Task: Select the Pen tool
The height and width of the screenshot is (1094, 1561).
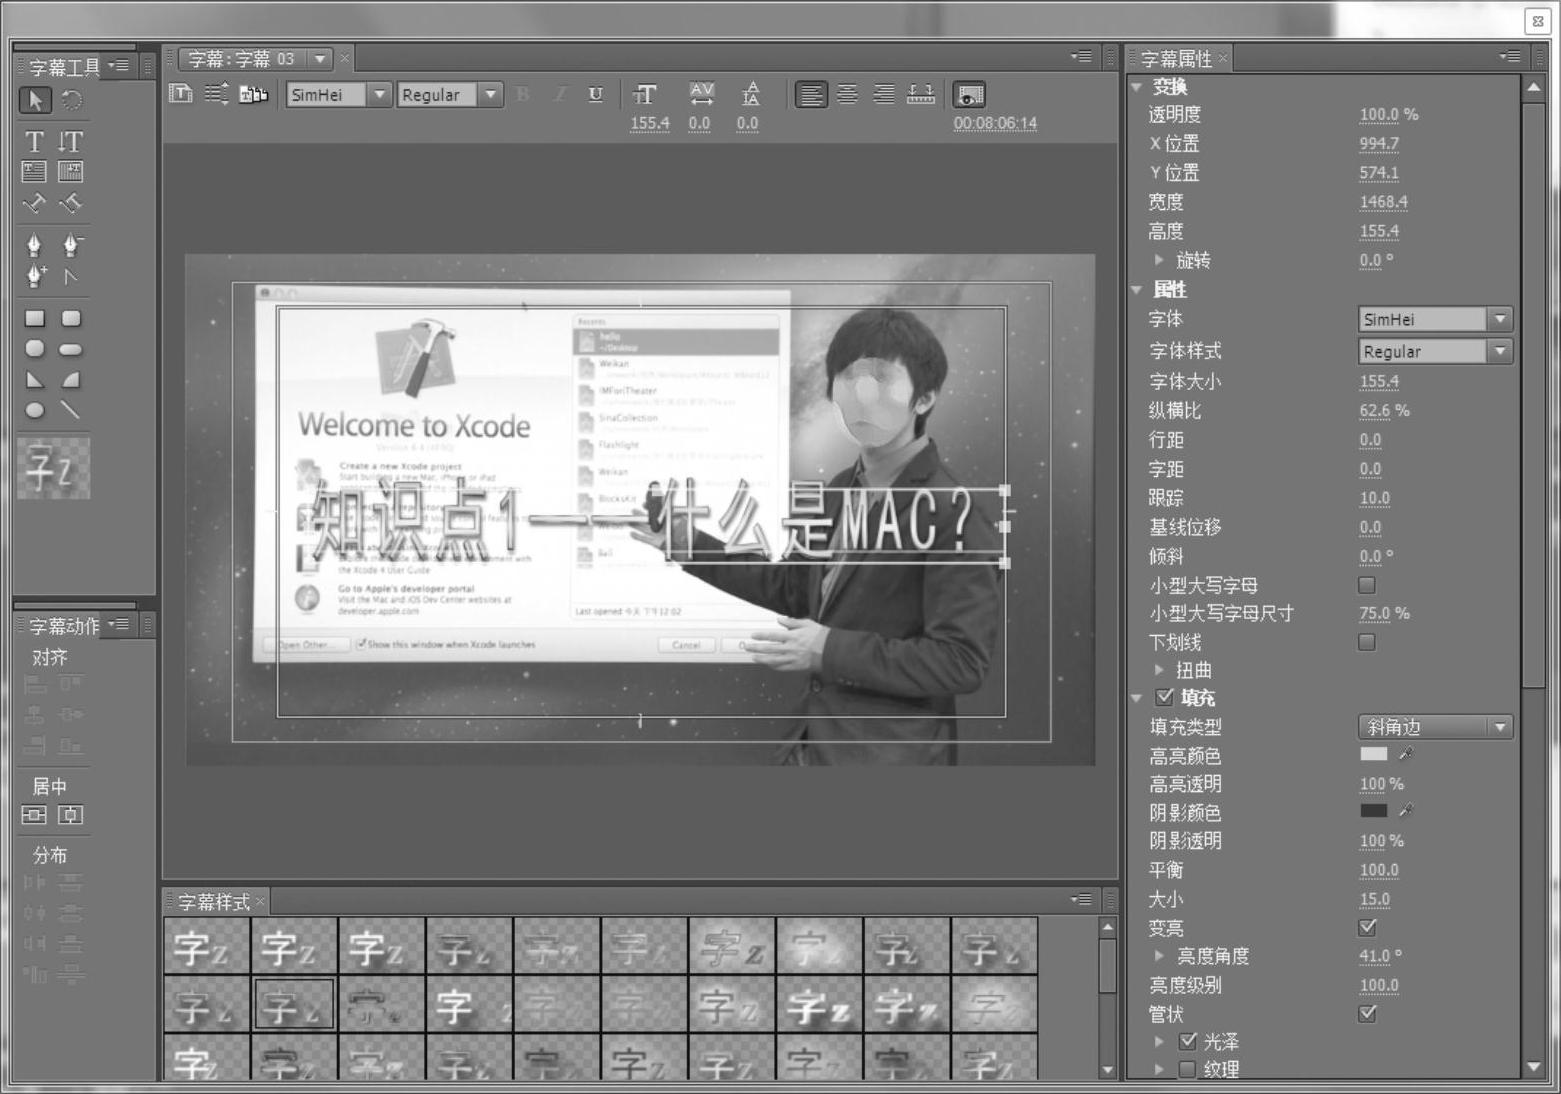Action: pyautogui.click(x=35, y=245)
